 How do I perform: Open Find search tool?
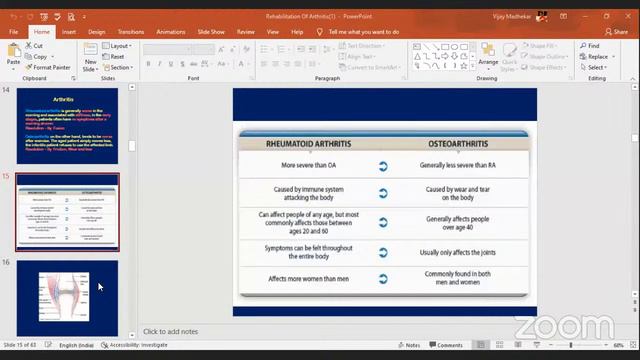590,46
